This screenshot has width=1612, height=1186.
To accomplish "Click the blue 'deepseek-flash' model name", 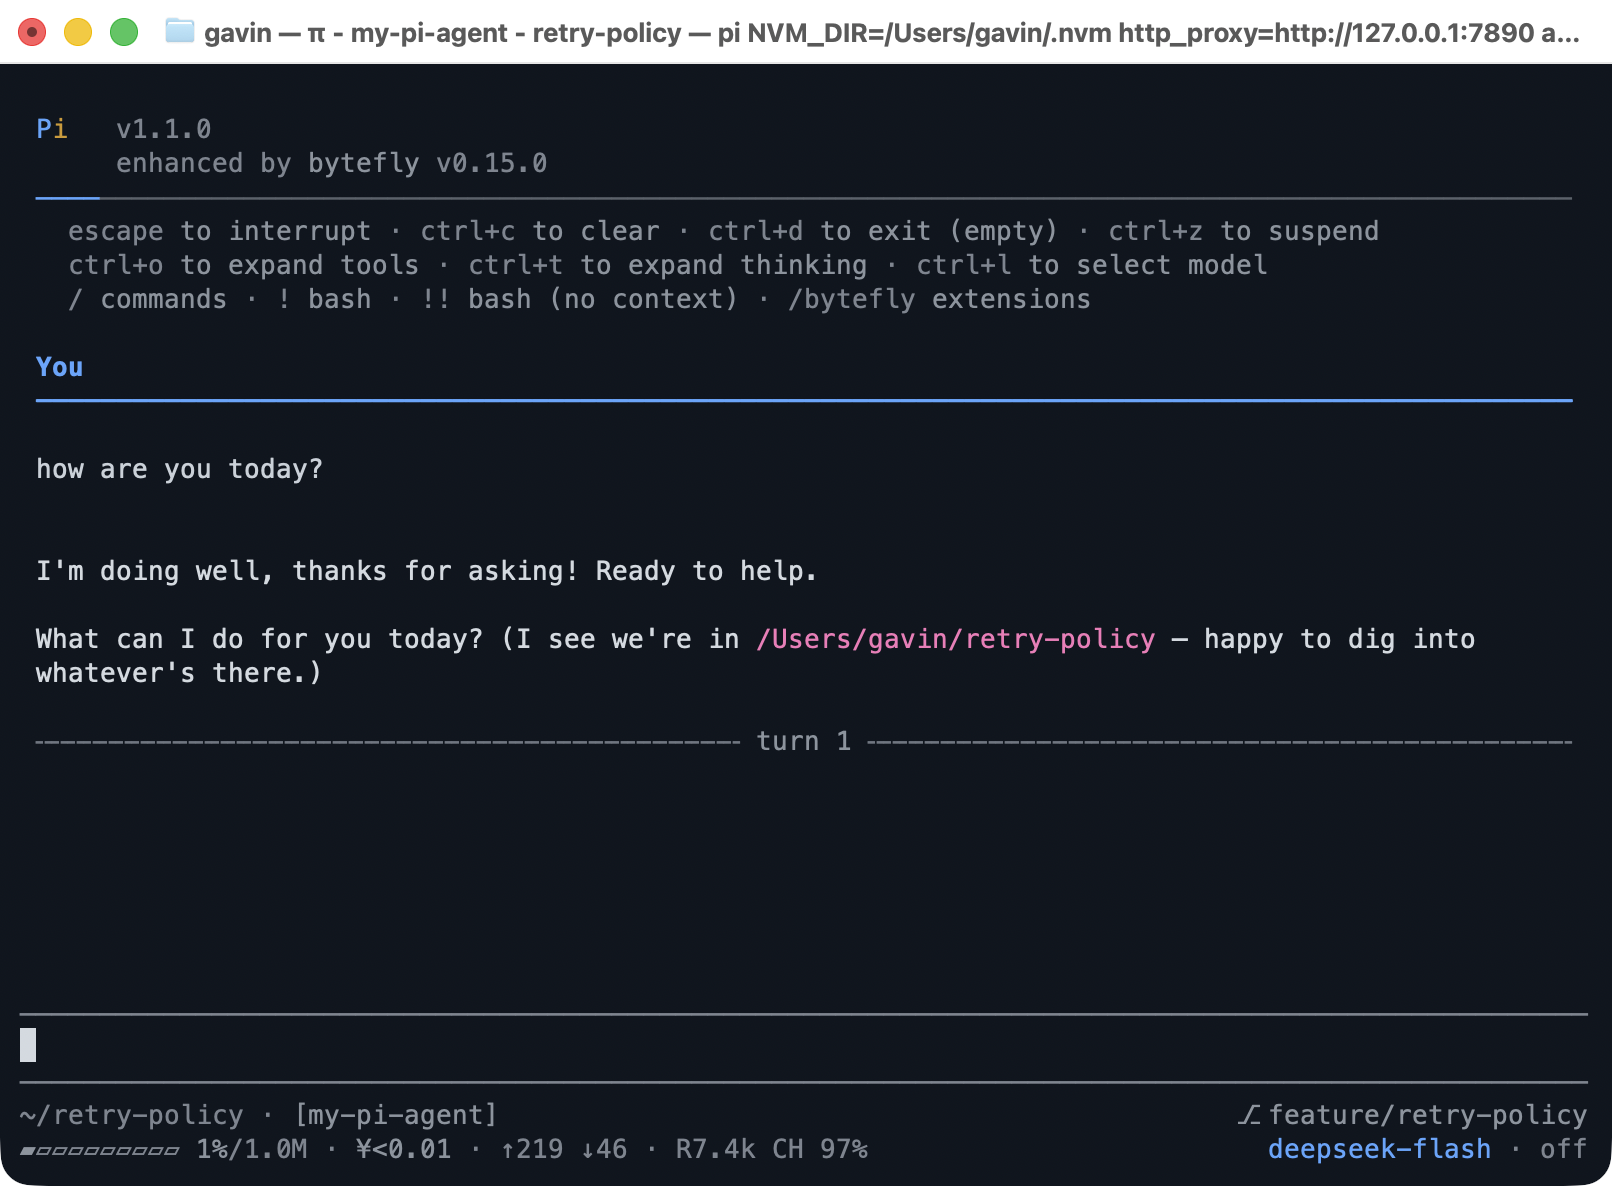I will [1380, 1149].
